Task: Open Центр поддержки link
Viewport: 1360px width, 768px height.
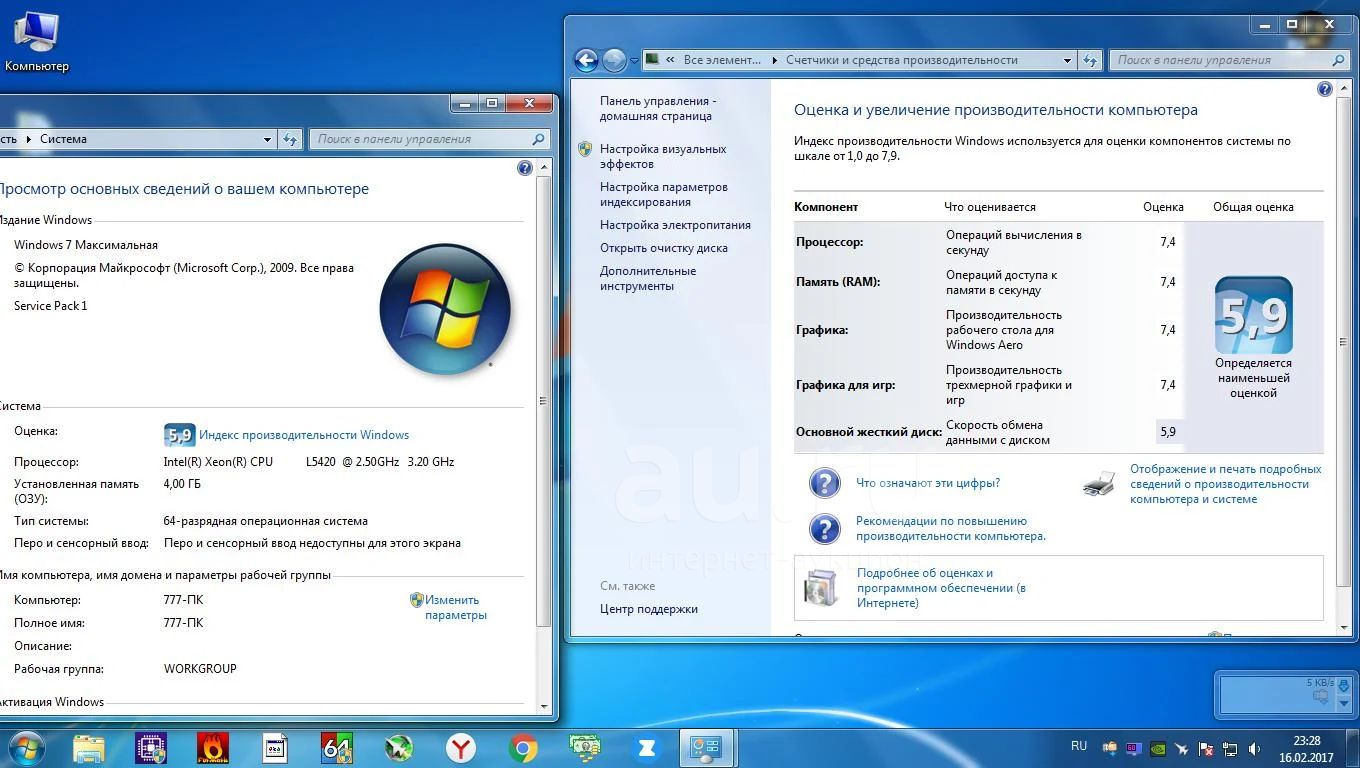Action: pyautogui.click(x=649, y=609)
